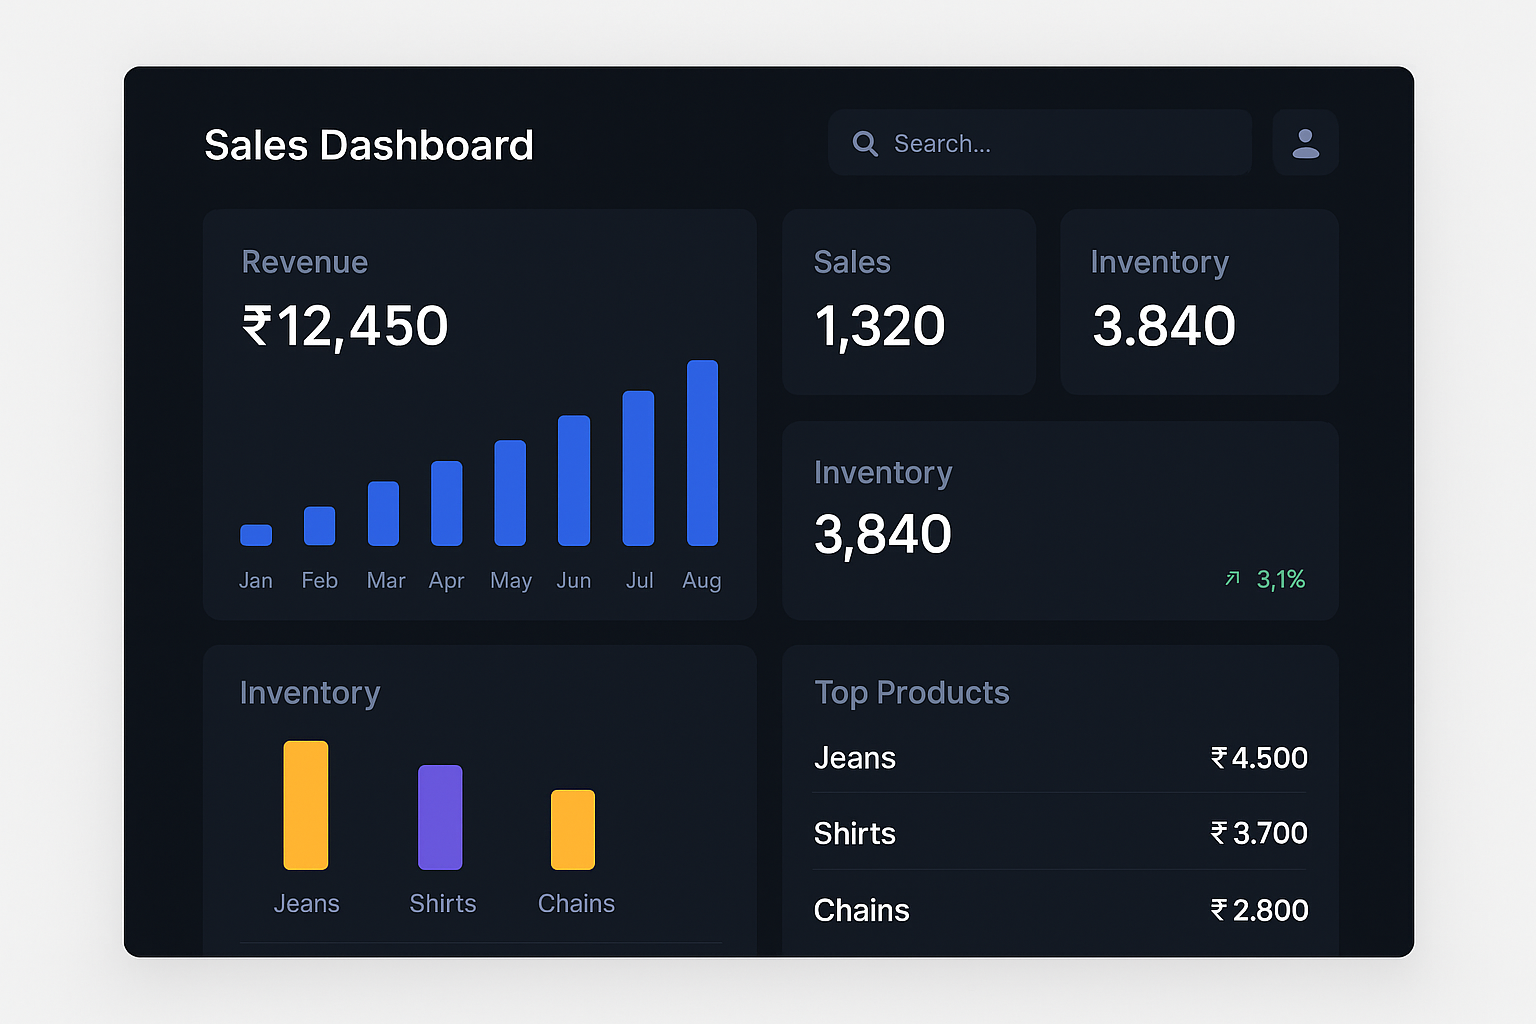1536x1024 pixels.
Task: Select the Jan revenue bar
Action: [256, 535]
